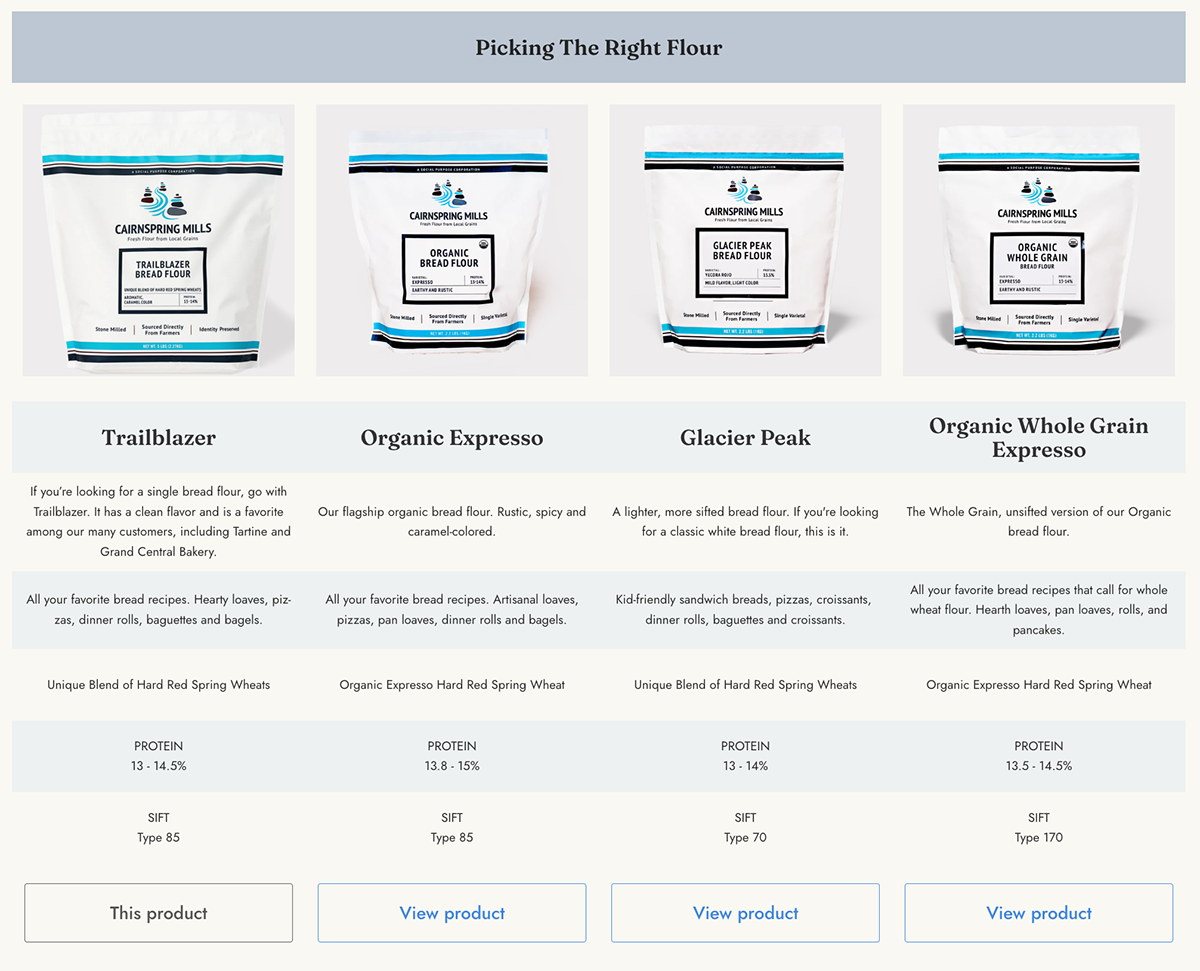
Task: Select the Glacier Peak Bread Flour bag image
Action: (745, 240)
